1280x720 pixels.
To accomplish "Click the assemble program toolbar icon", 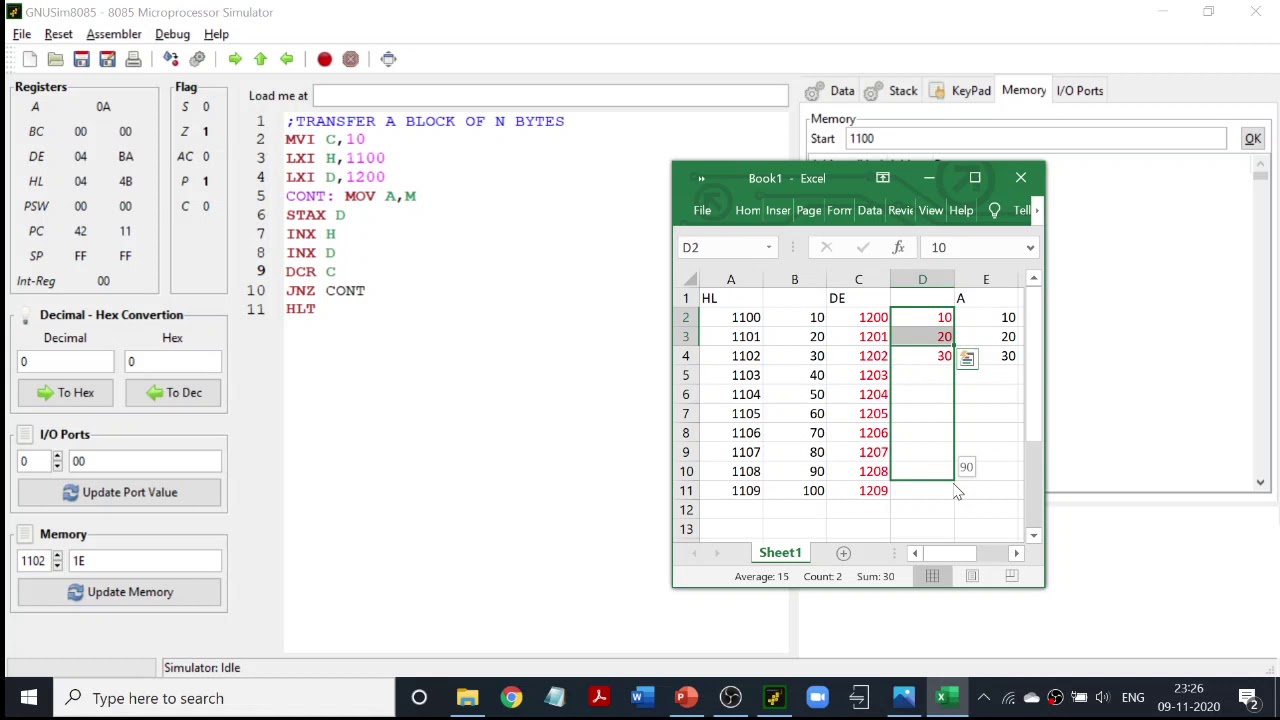I will 171,59.
